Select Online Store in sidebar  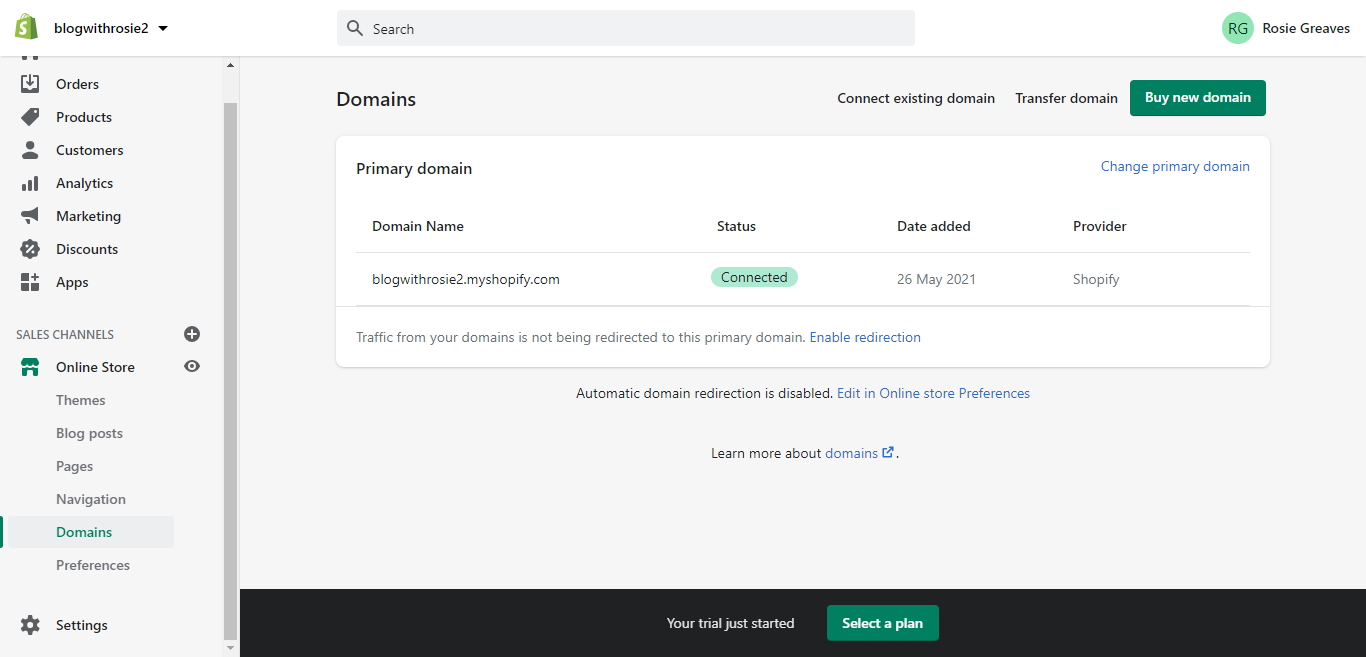[x=95, y=367]
